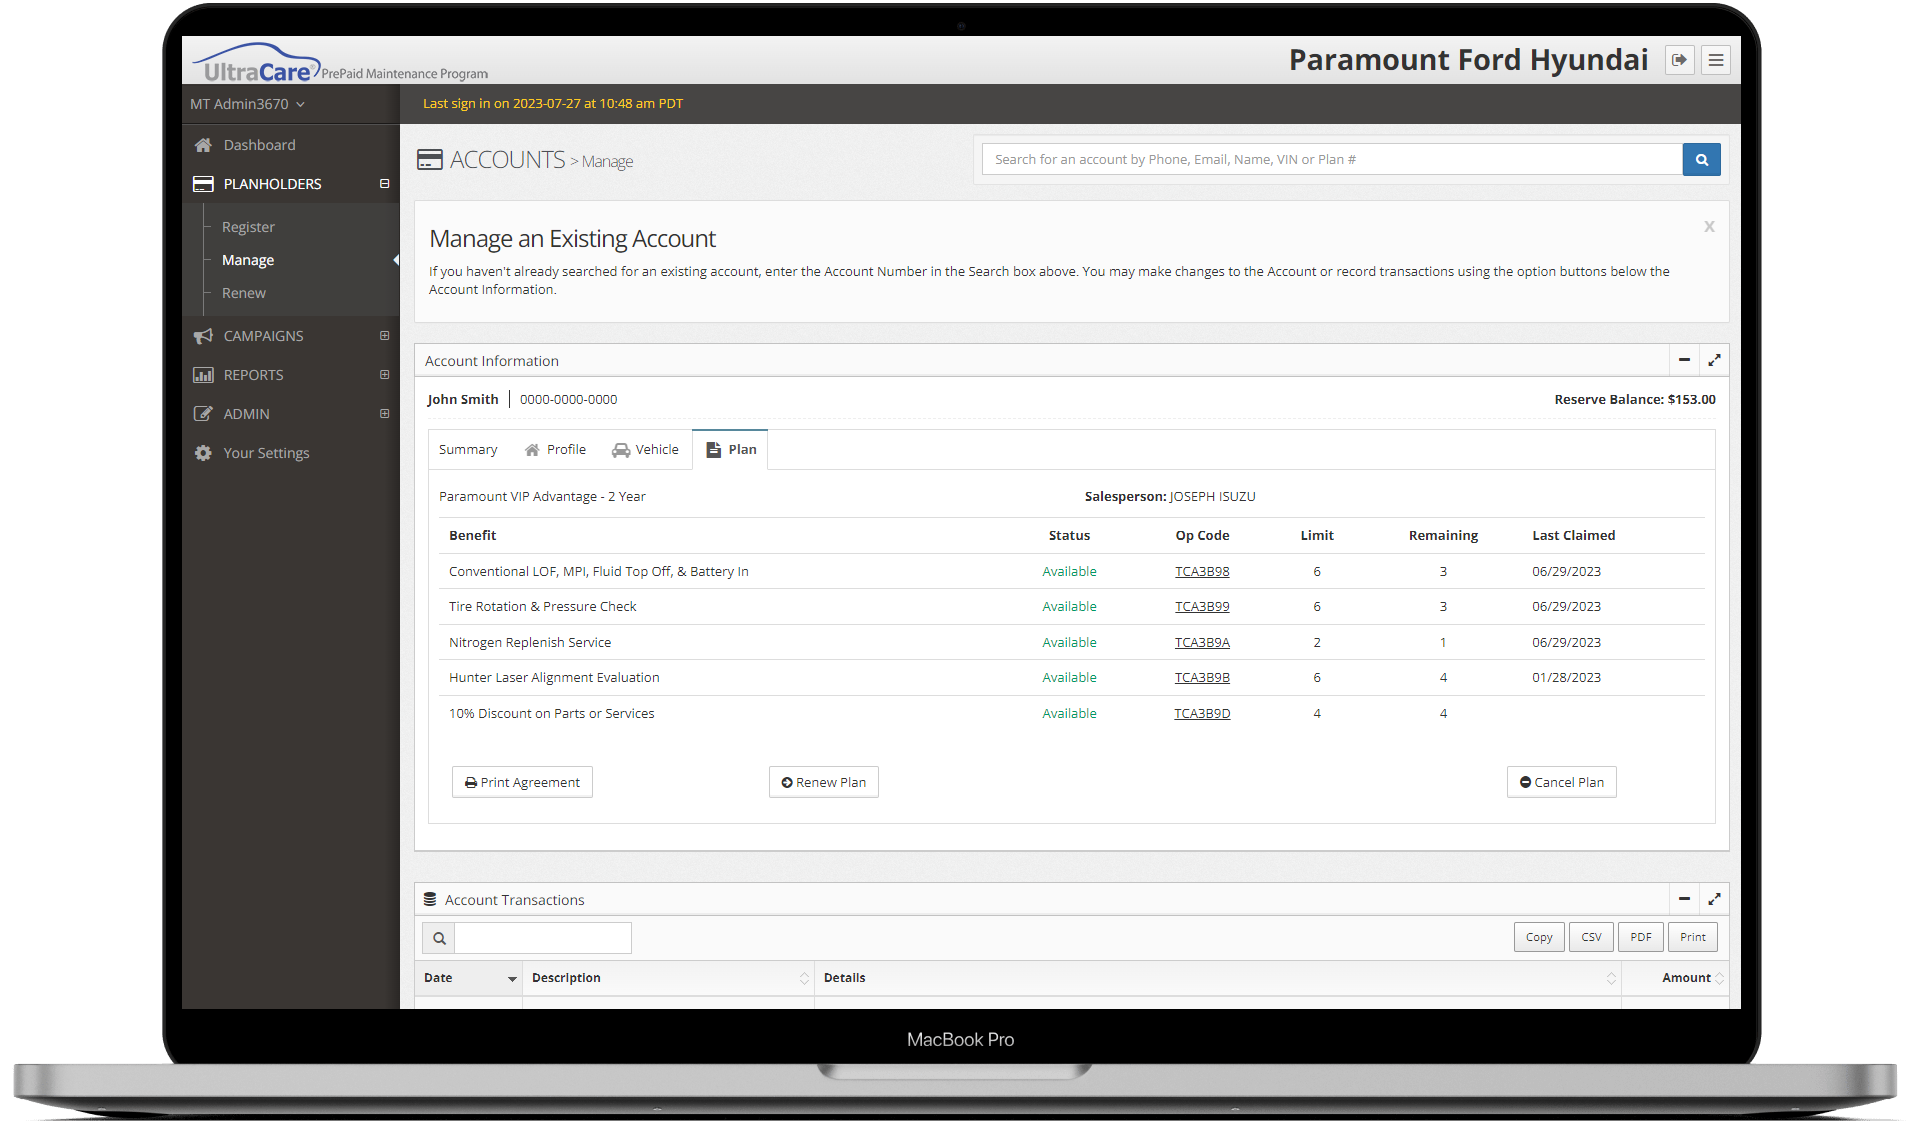Click the Accounts breadcrumb card icon

[x=430, y=160]
